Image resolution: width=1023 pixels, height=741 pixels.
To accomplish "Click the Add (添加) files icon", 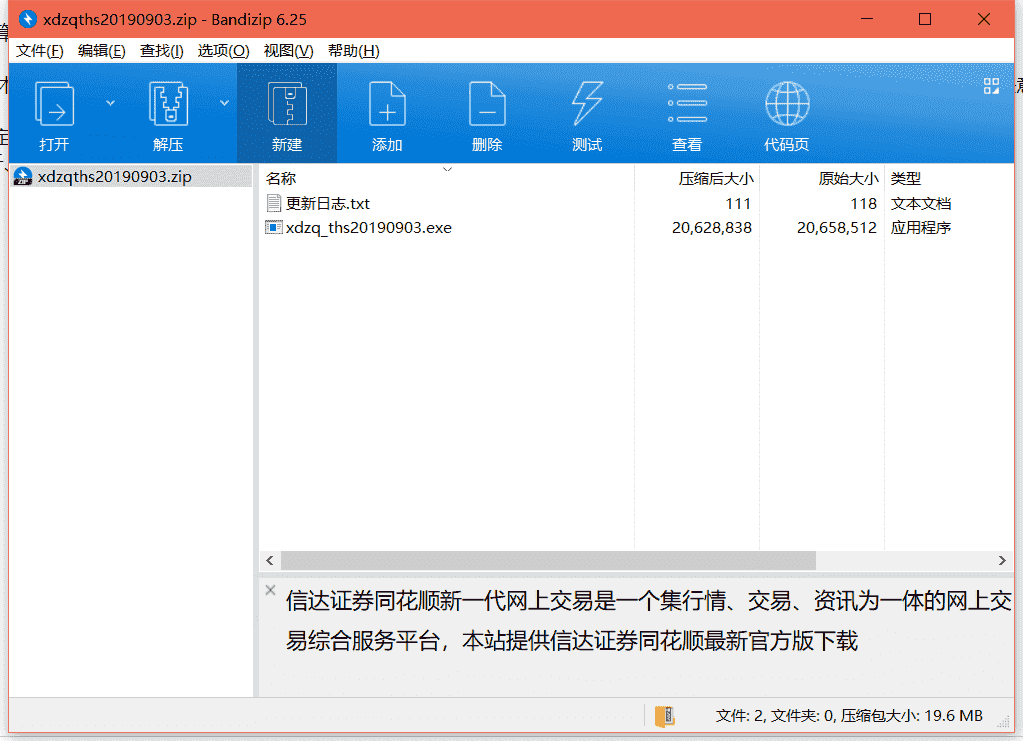I will 387,104.
